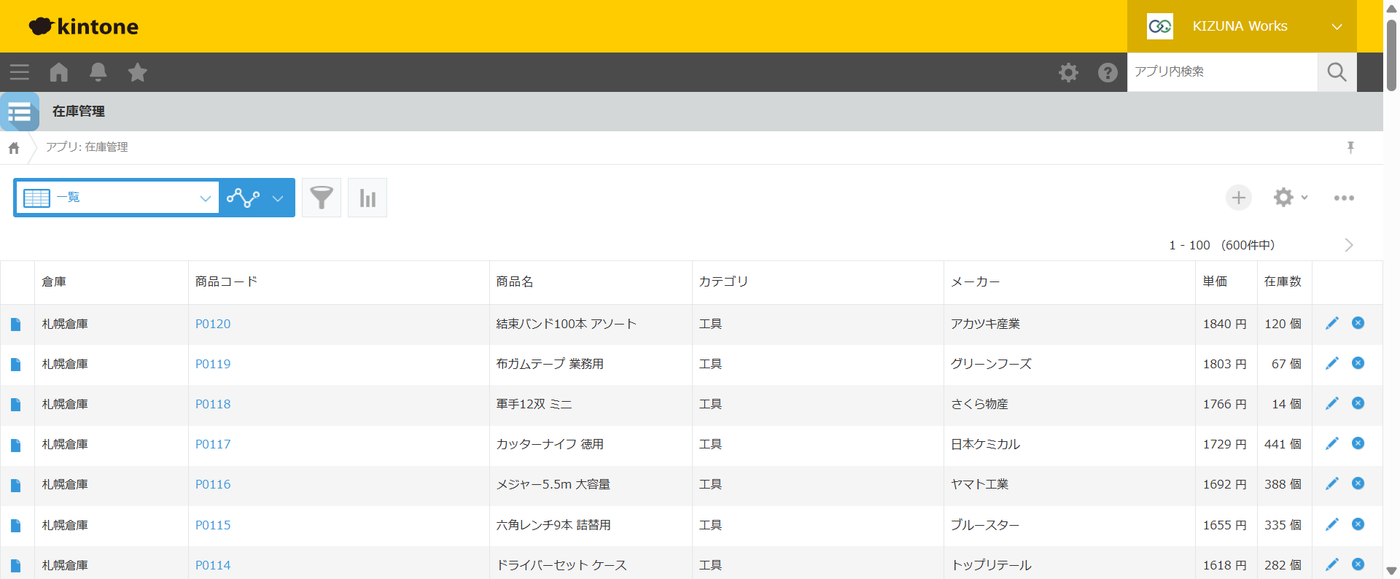Open record details icon for P0119 row

[15, 364]
